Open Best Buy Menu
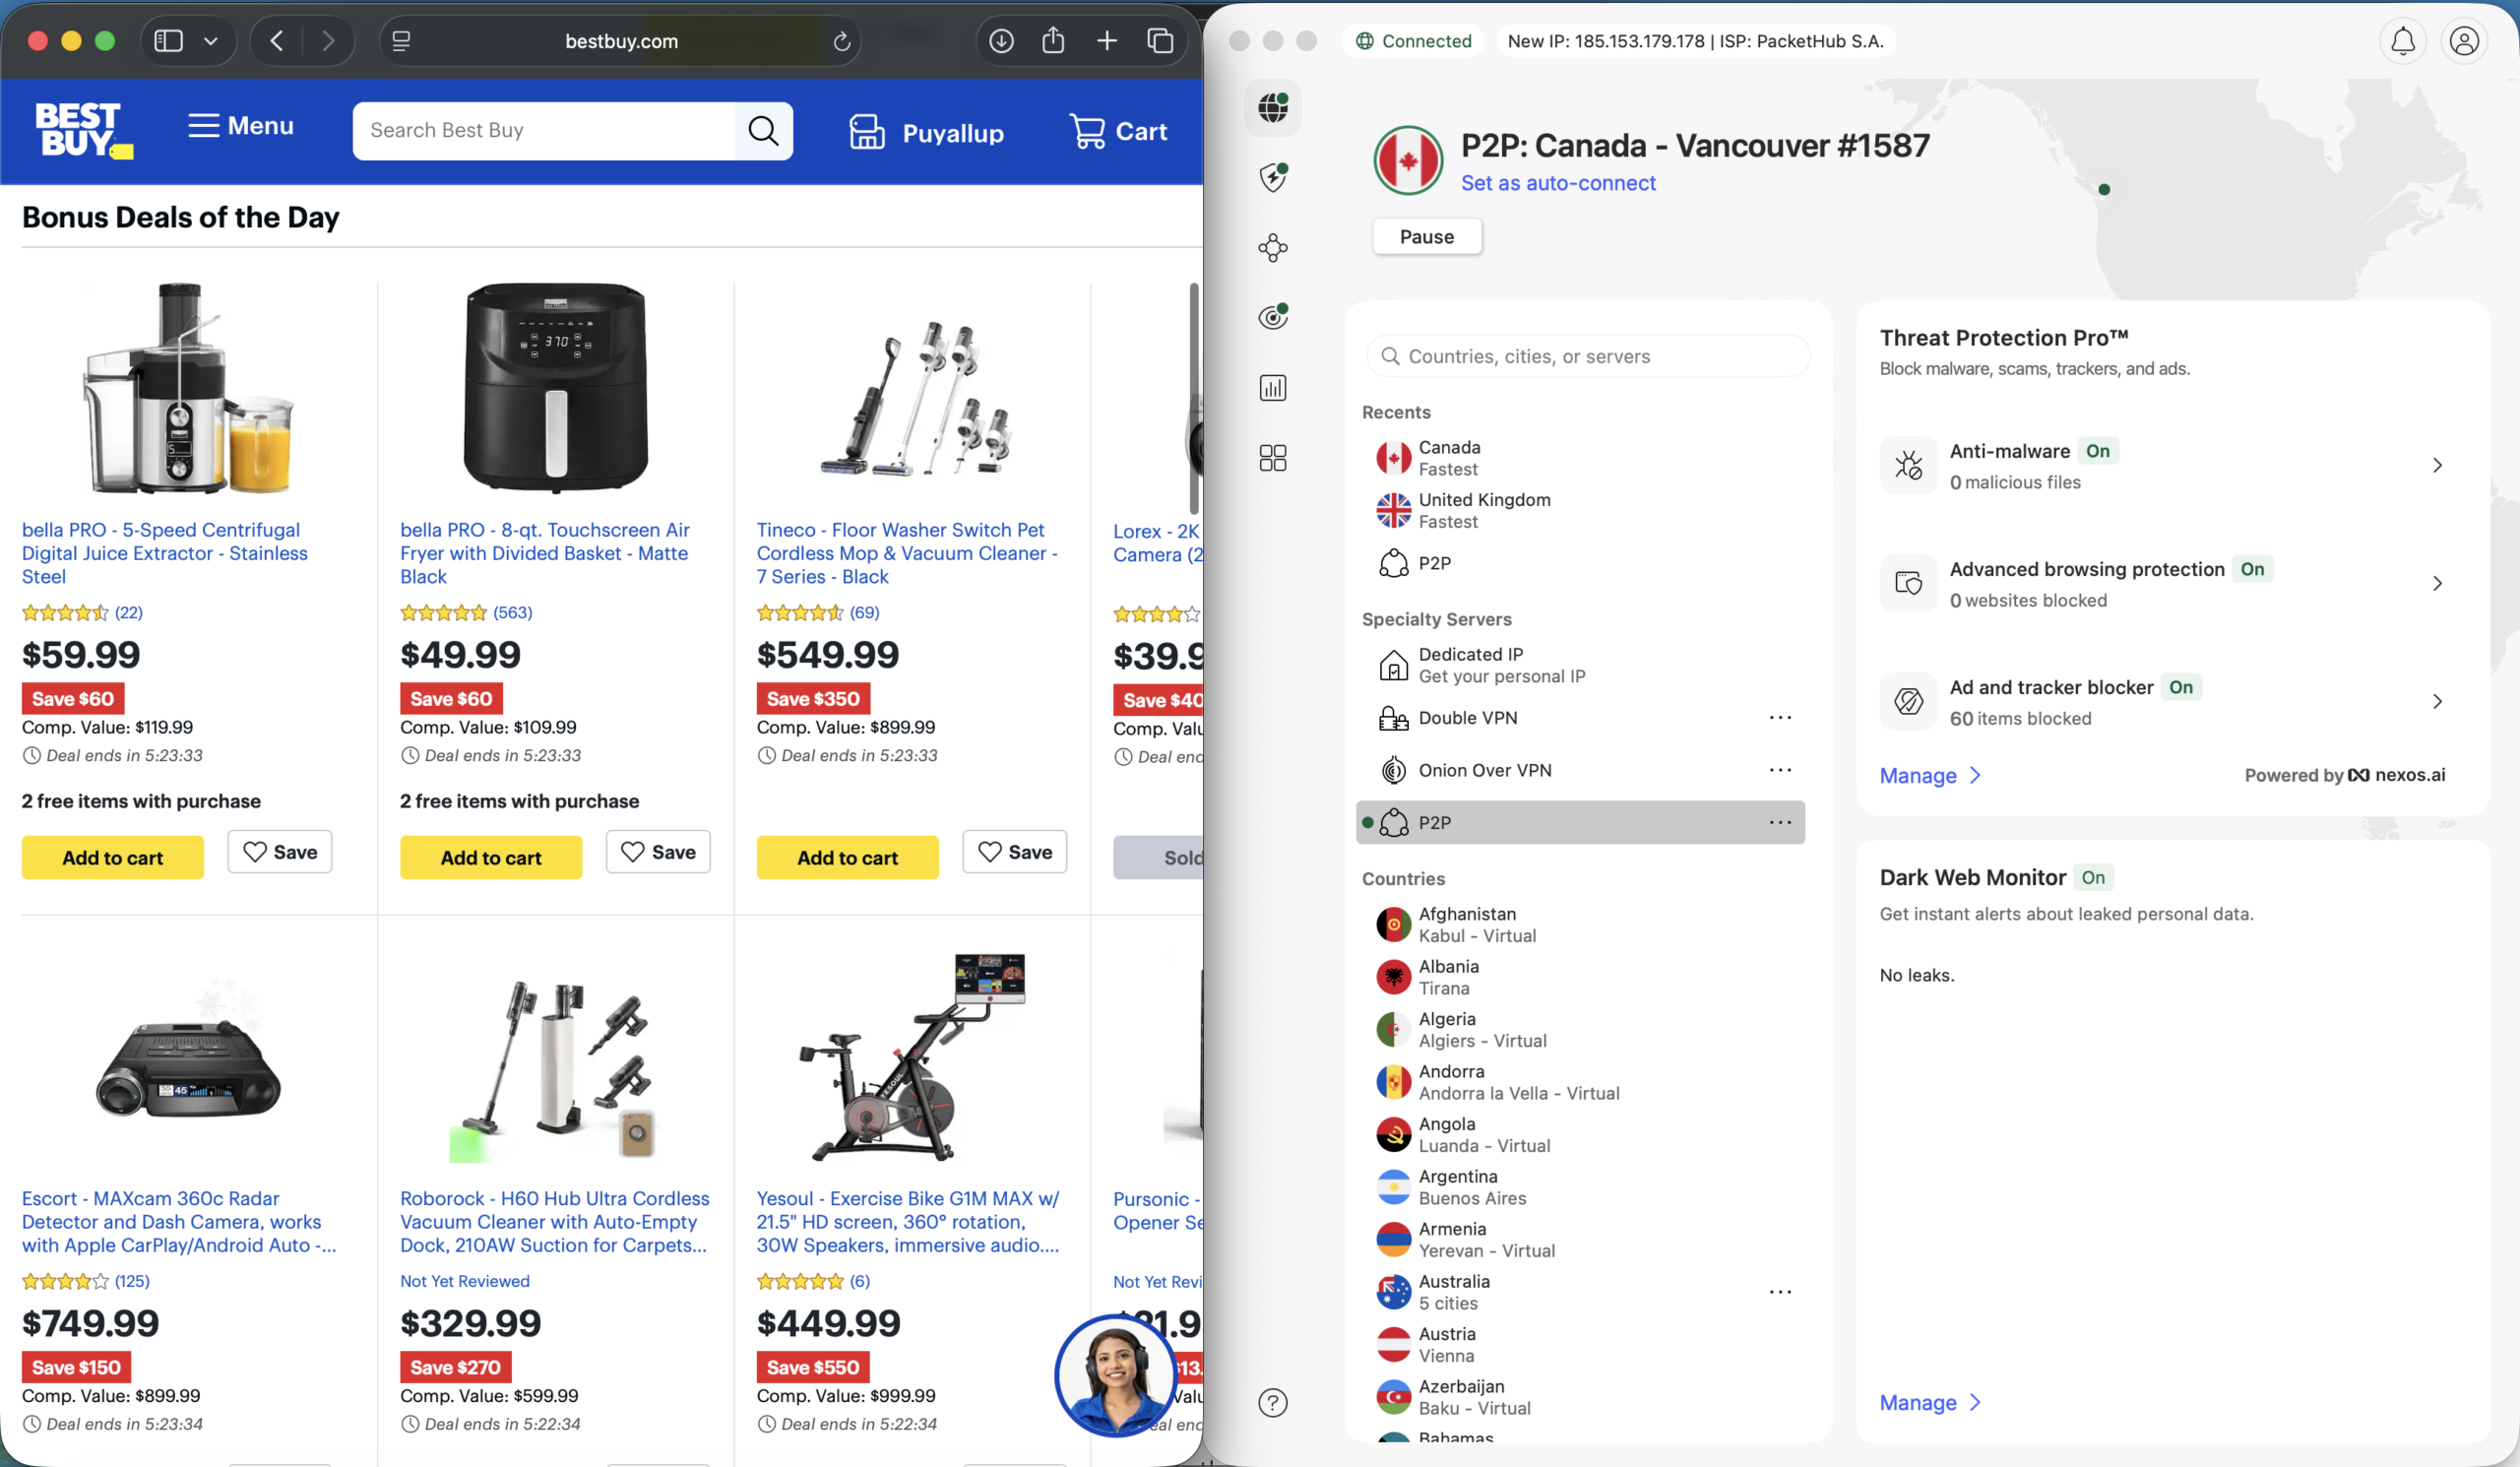This screenshot has width=2520, height=1467. pyautogui.click(x=240, y=126)
